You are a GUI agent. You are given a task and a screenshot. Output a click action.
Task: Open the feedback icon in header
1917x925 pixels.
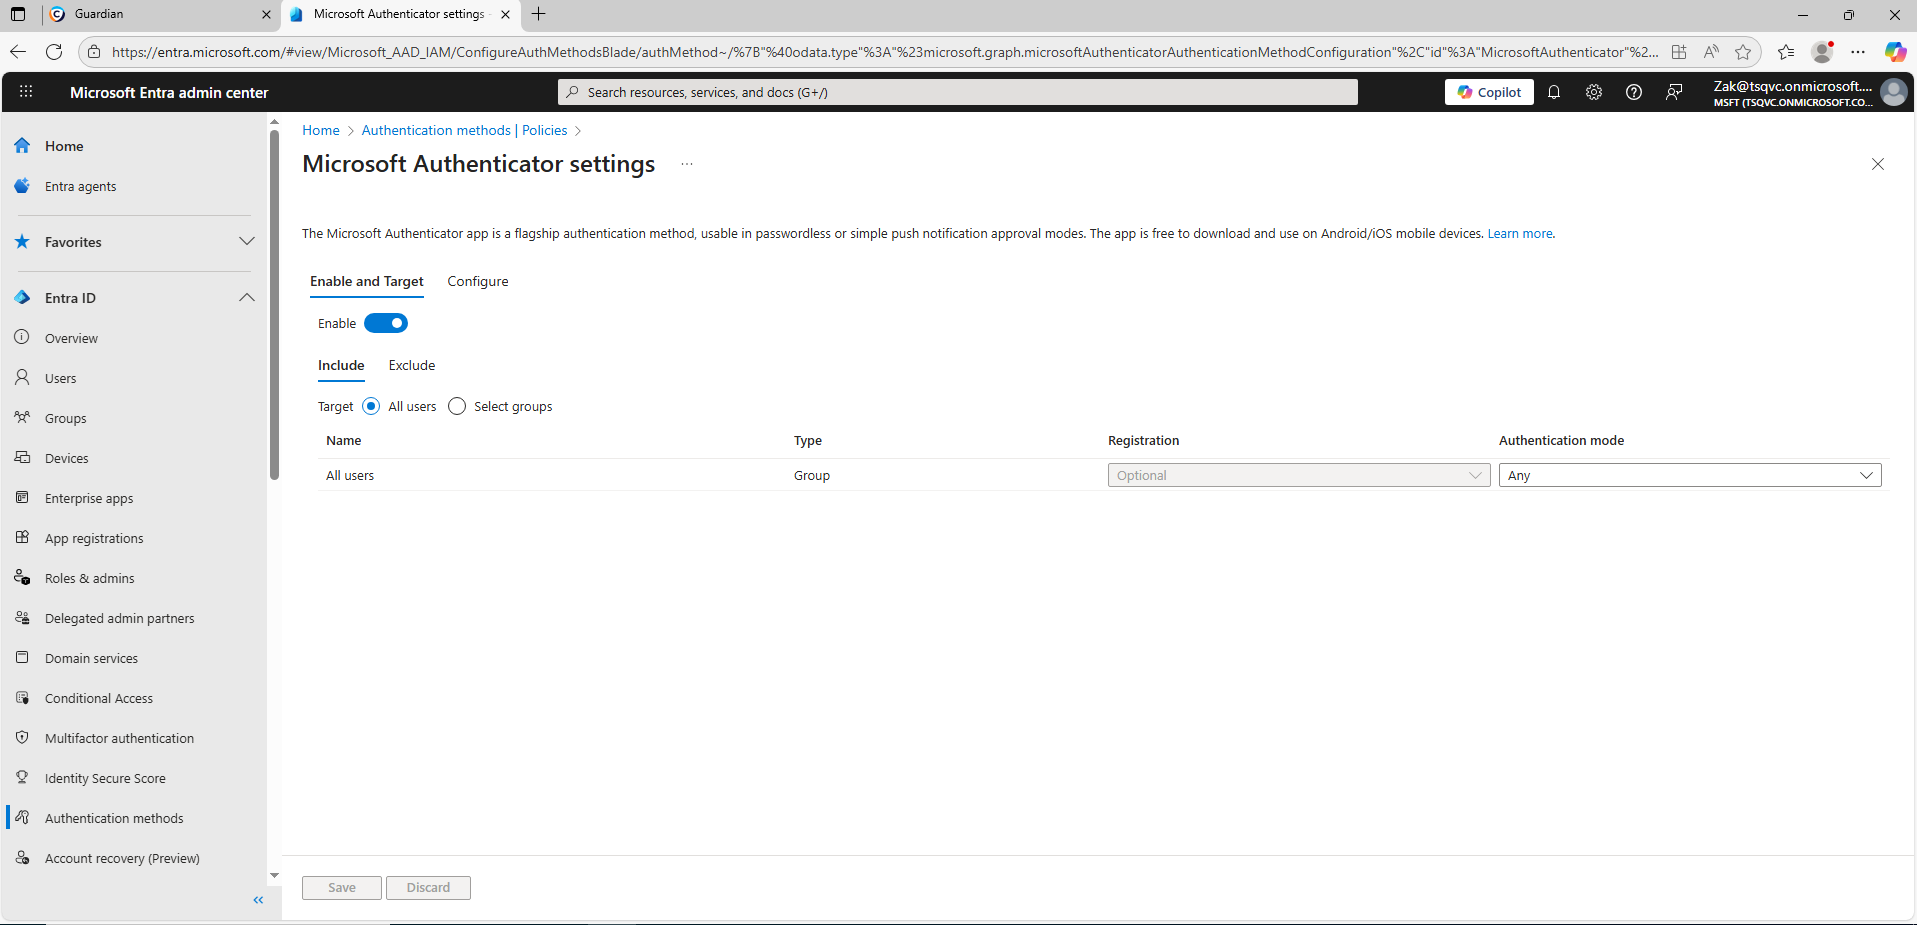coord(1674,92)
